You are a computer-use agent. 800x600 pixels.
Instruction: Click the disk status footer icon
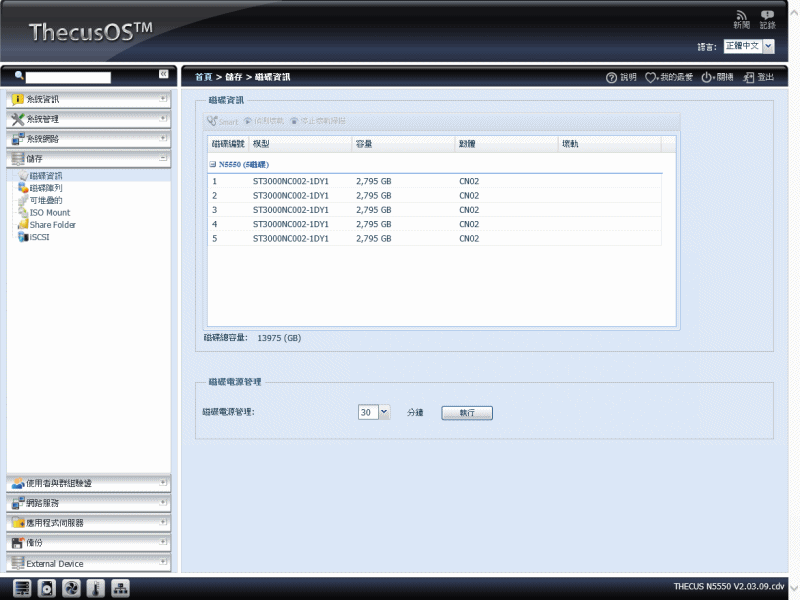(46, 588)
